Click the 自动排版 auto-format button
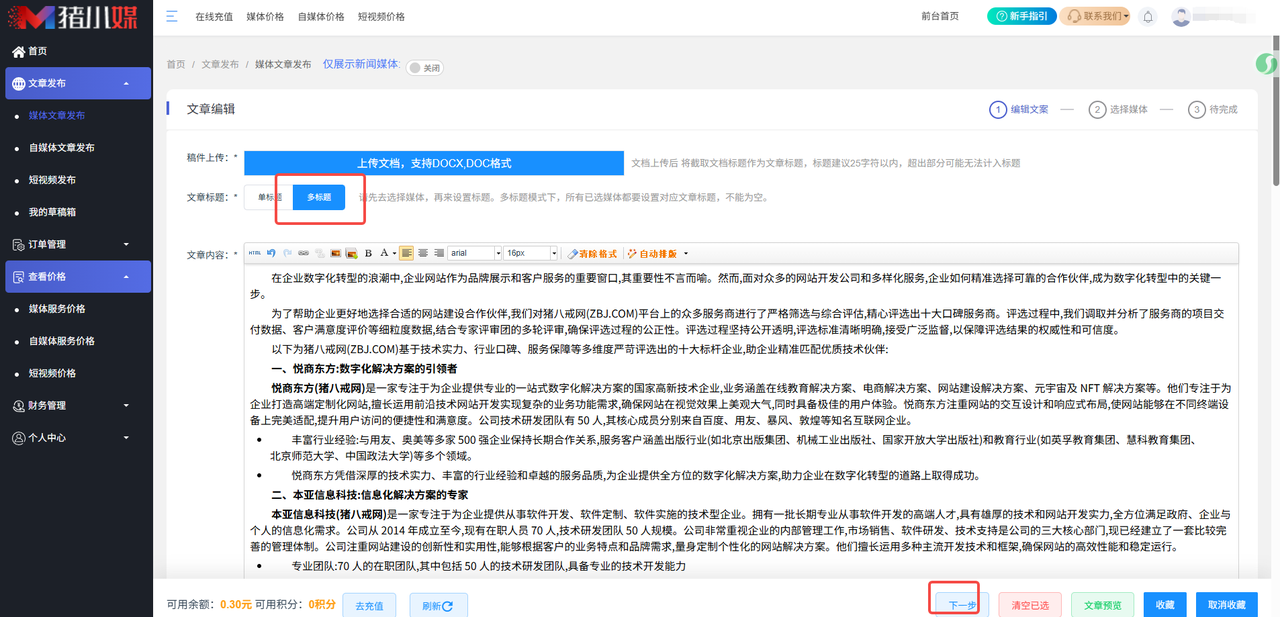 click(652, 253)
